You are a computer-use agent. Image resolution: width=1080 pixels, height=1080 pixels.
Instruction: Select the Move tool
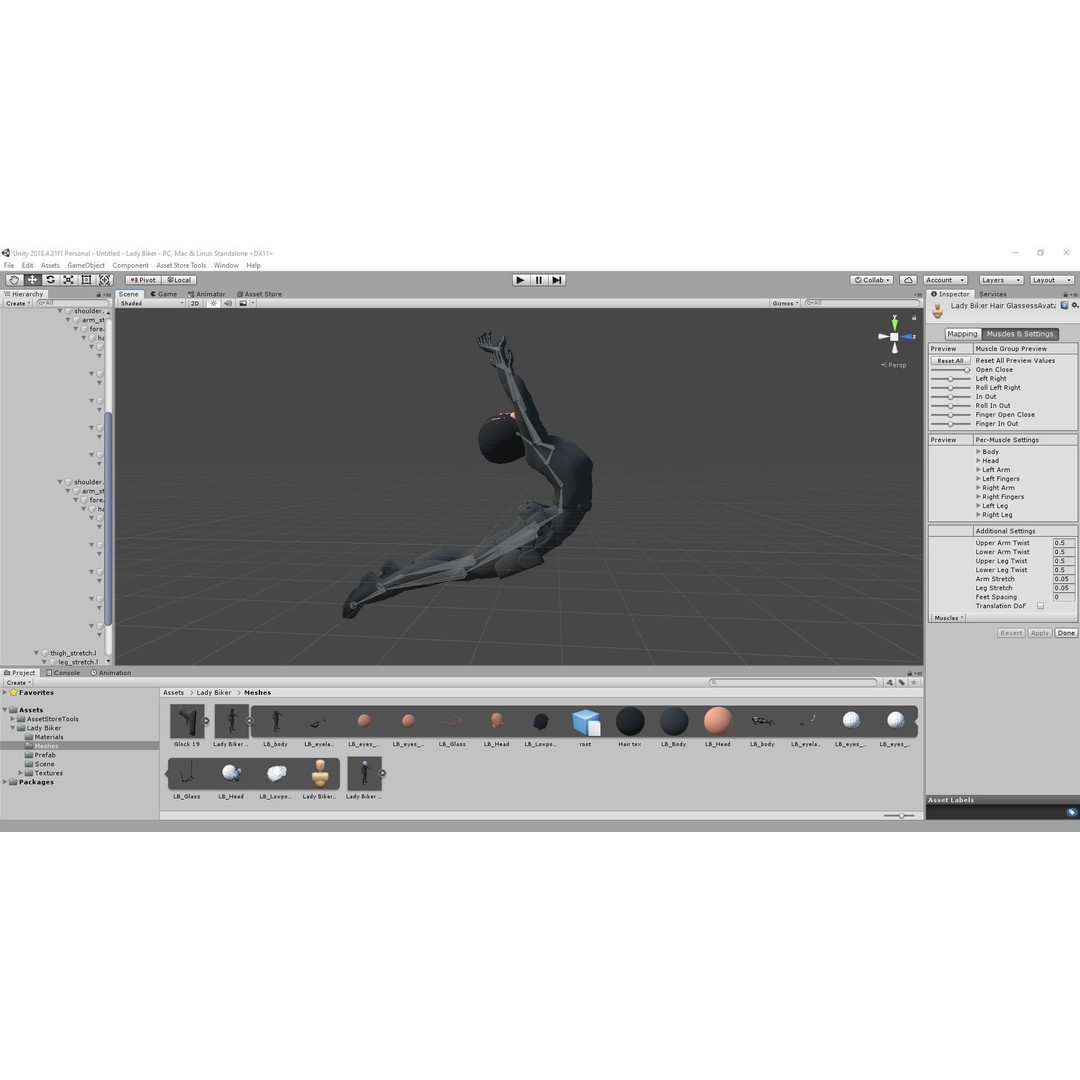pyautogui.click(x=32, y=280)
